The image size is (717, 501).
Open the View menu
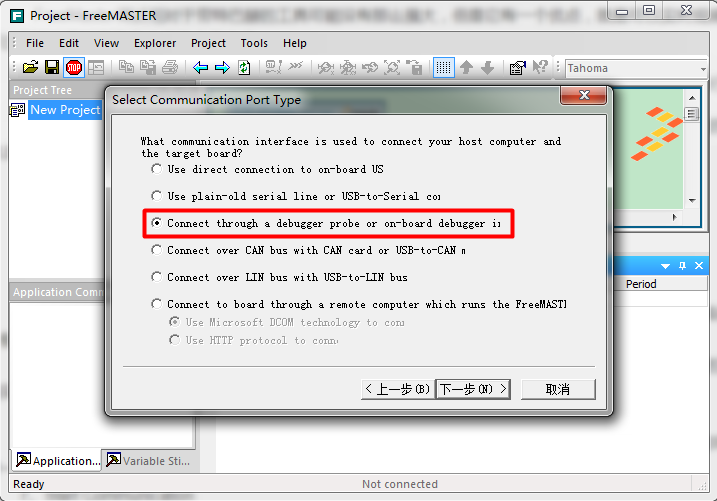tap(106, 43)
